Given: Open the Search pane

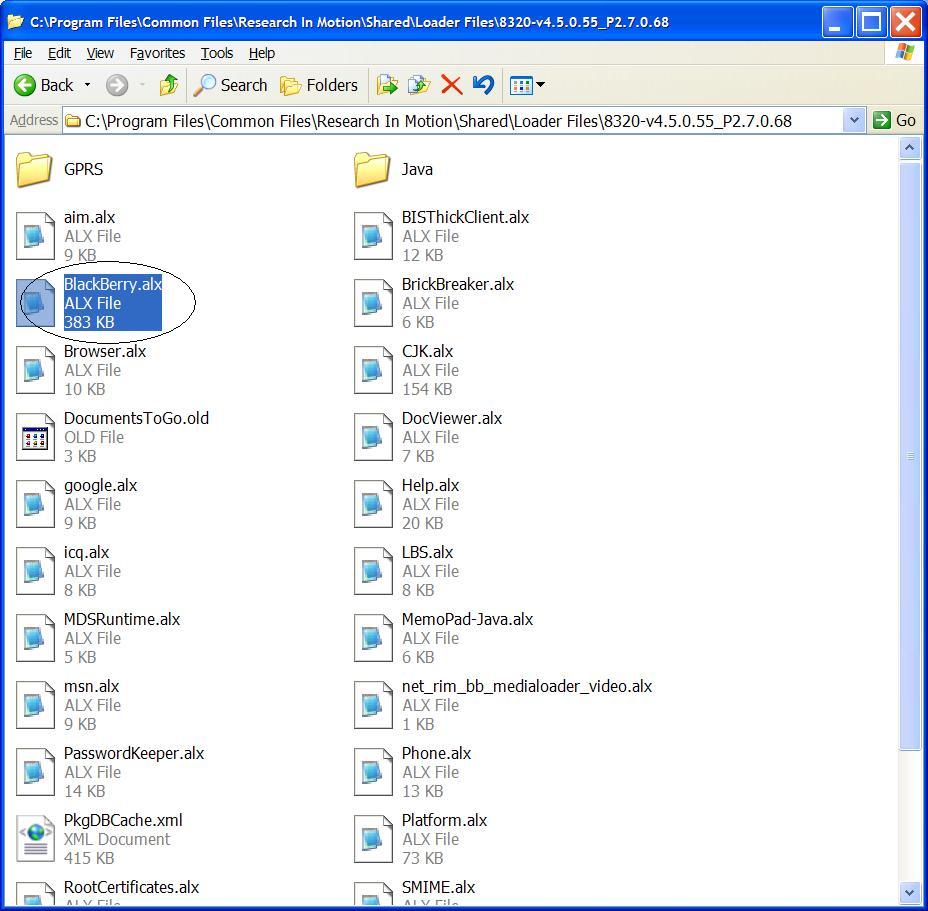Looking at the screenshot, I should (x=231, y=85).
